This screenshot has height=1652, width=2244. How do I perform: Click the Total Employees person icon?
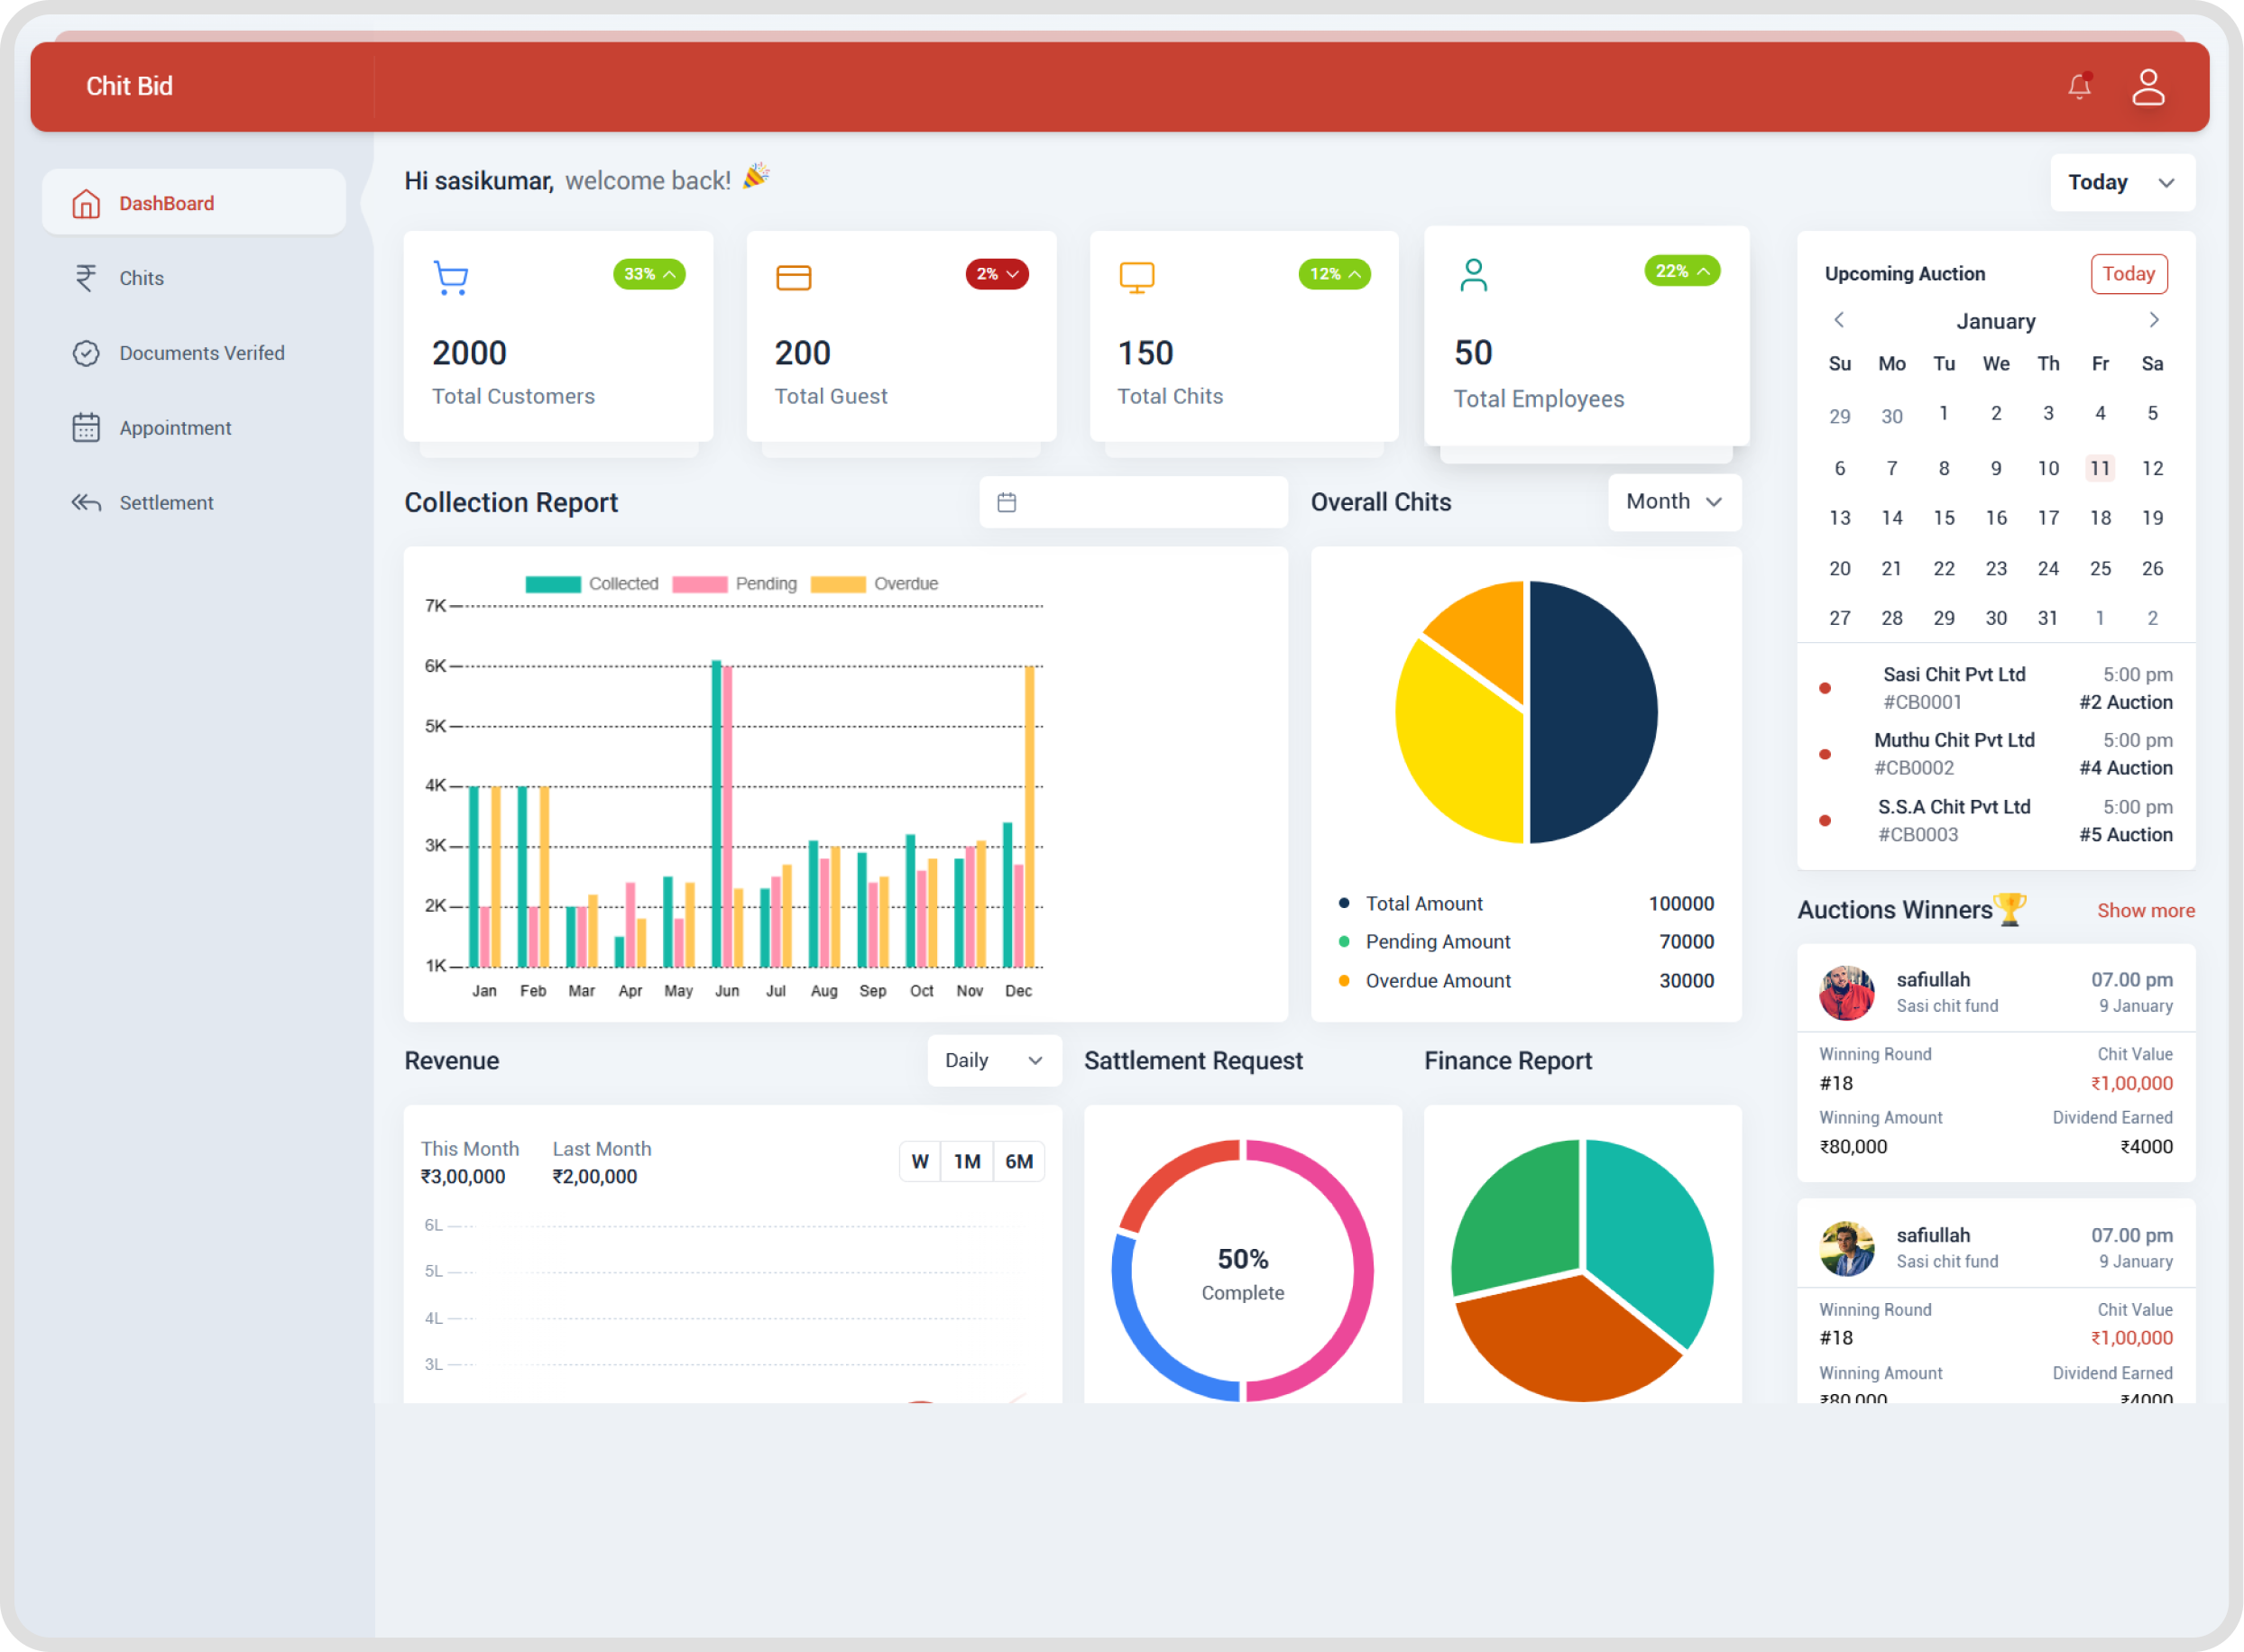click(1473, 275)
